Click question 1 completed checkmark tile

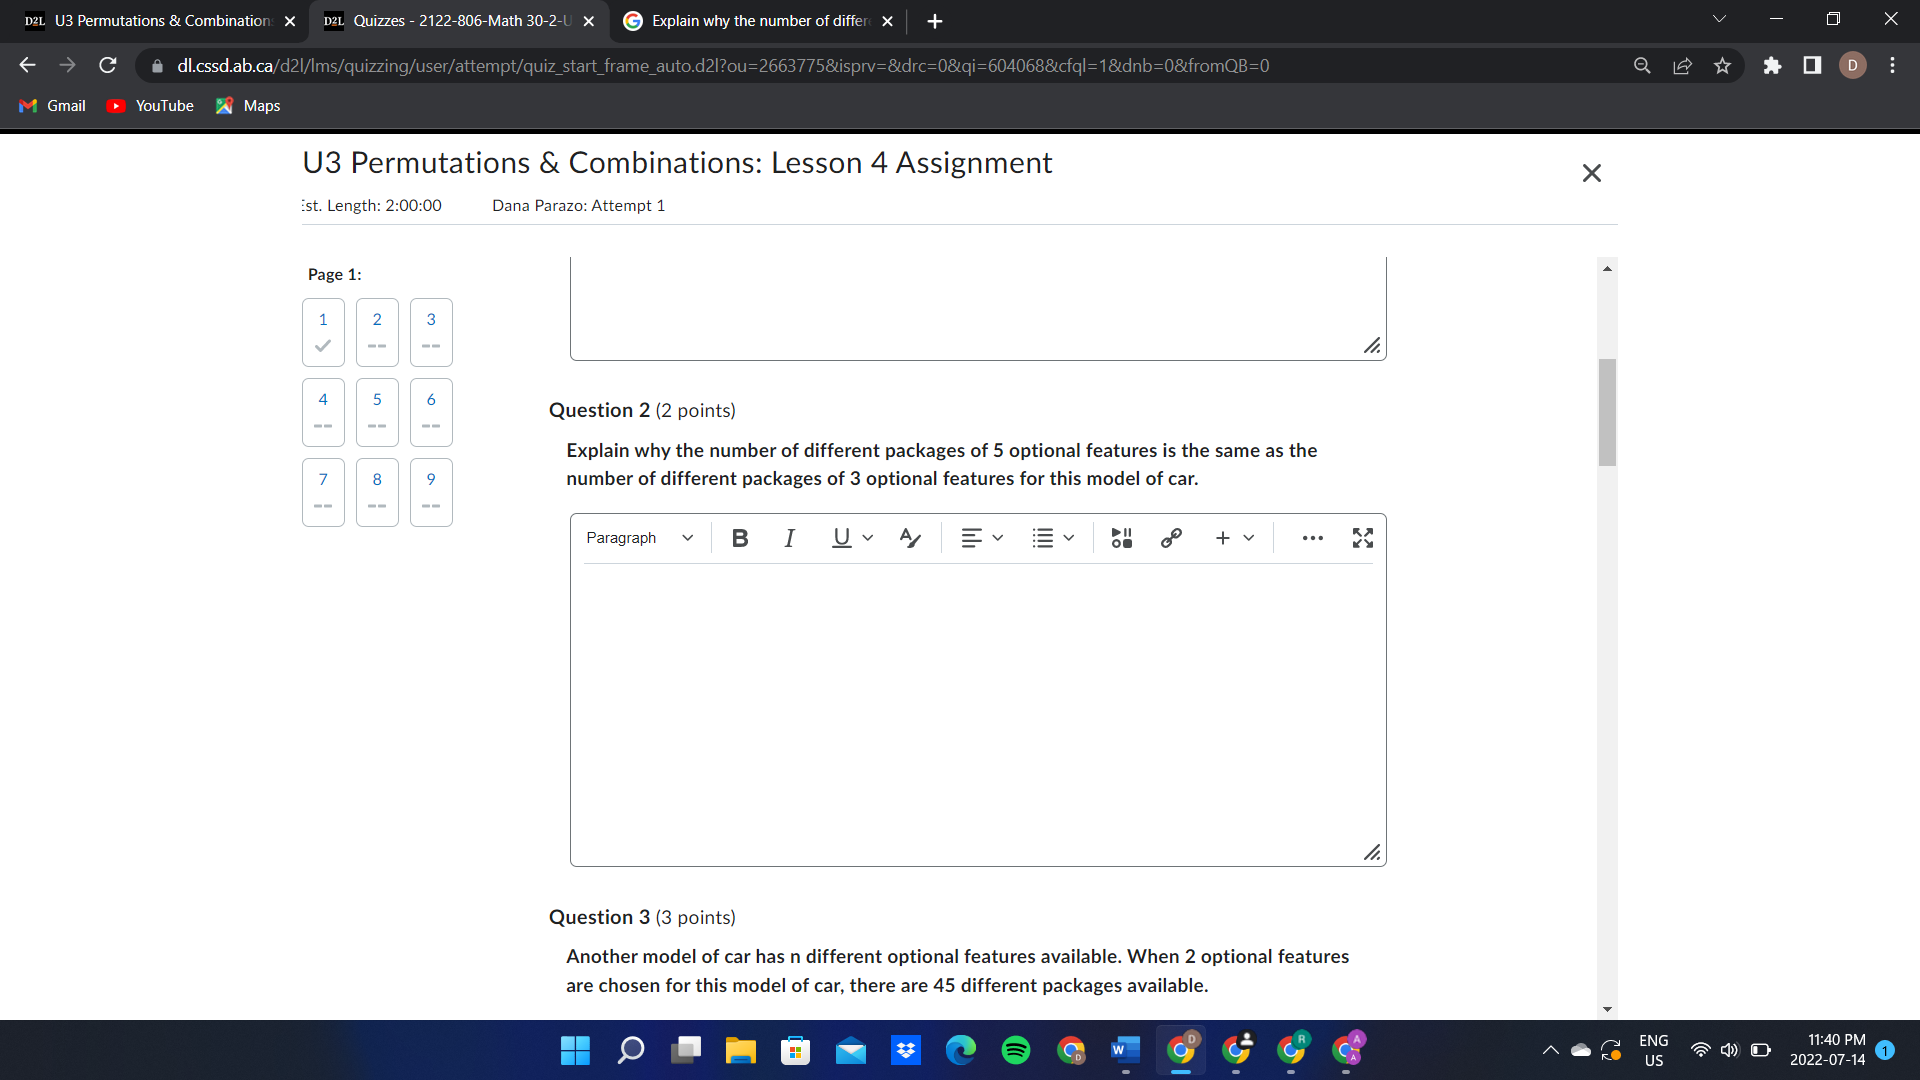point(322,332)
